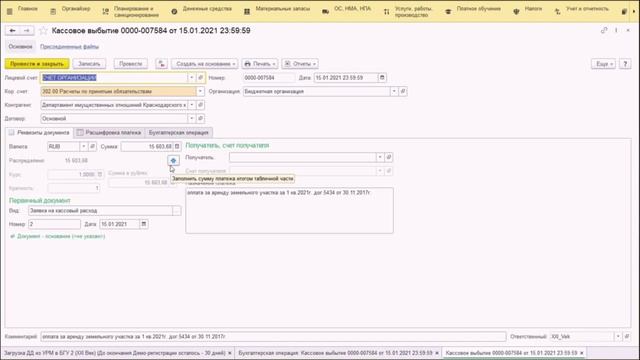This screenshot has width=640, height=360.
Task: Click the document structure icon next to Провести
Action: (x=162, y=64)
